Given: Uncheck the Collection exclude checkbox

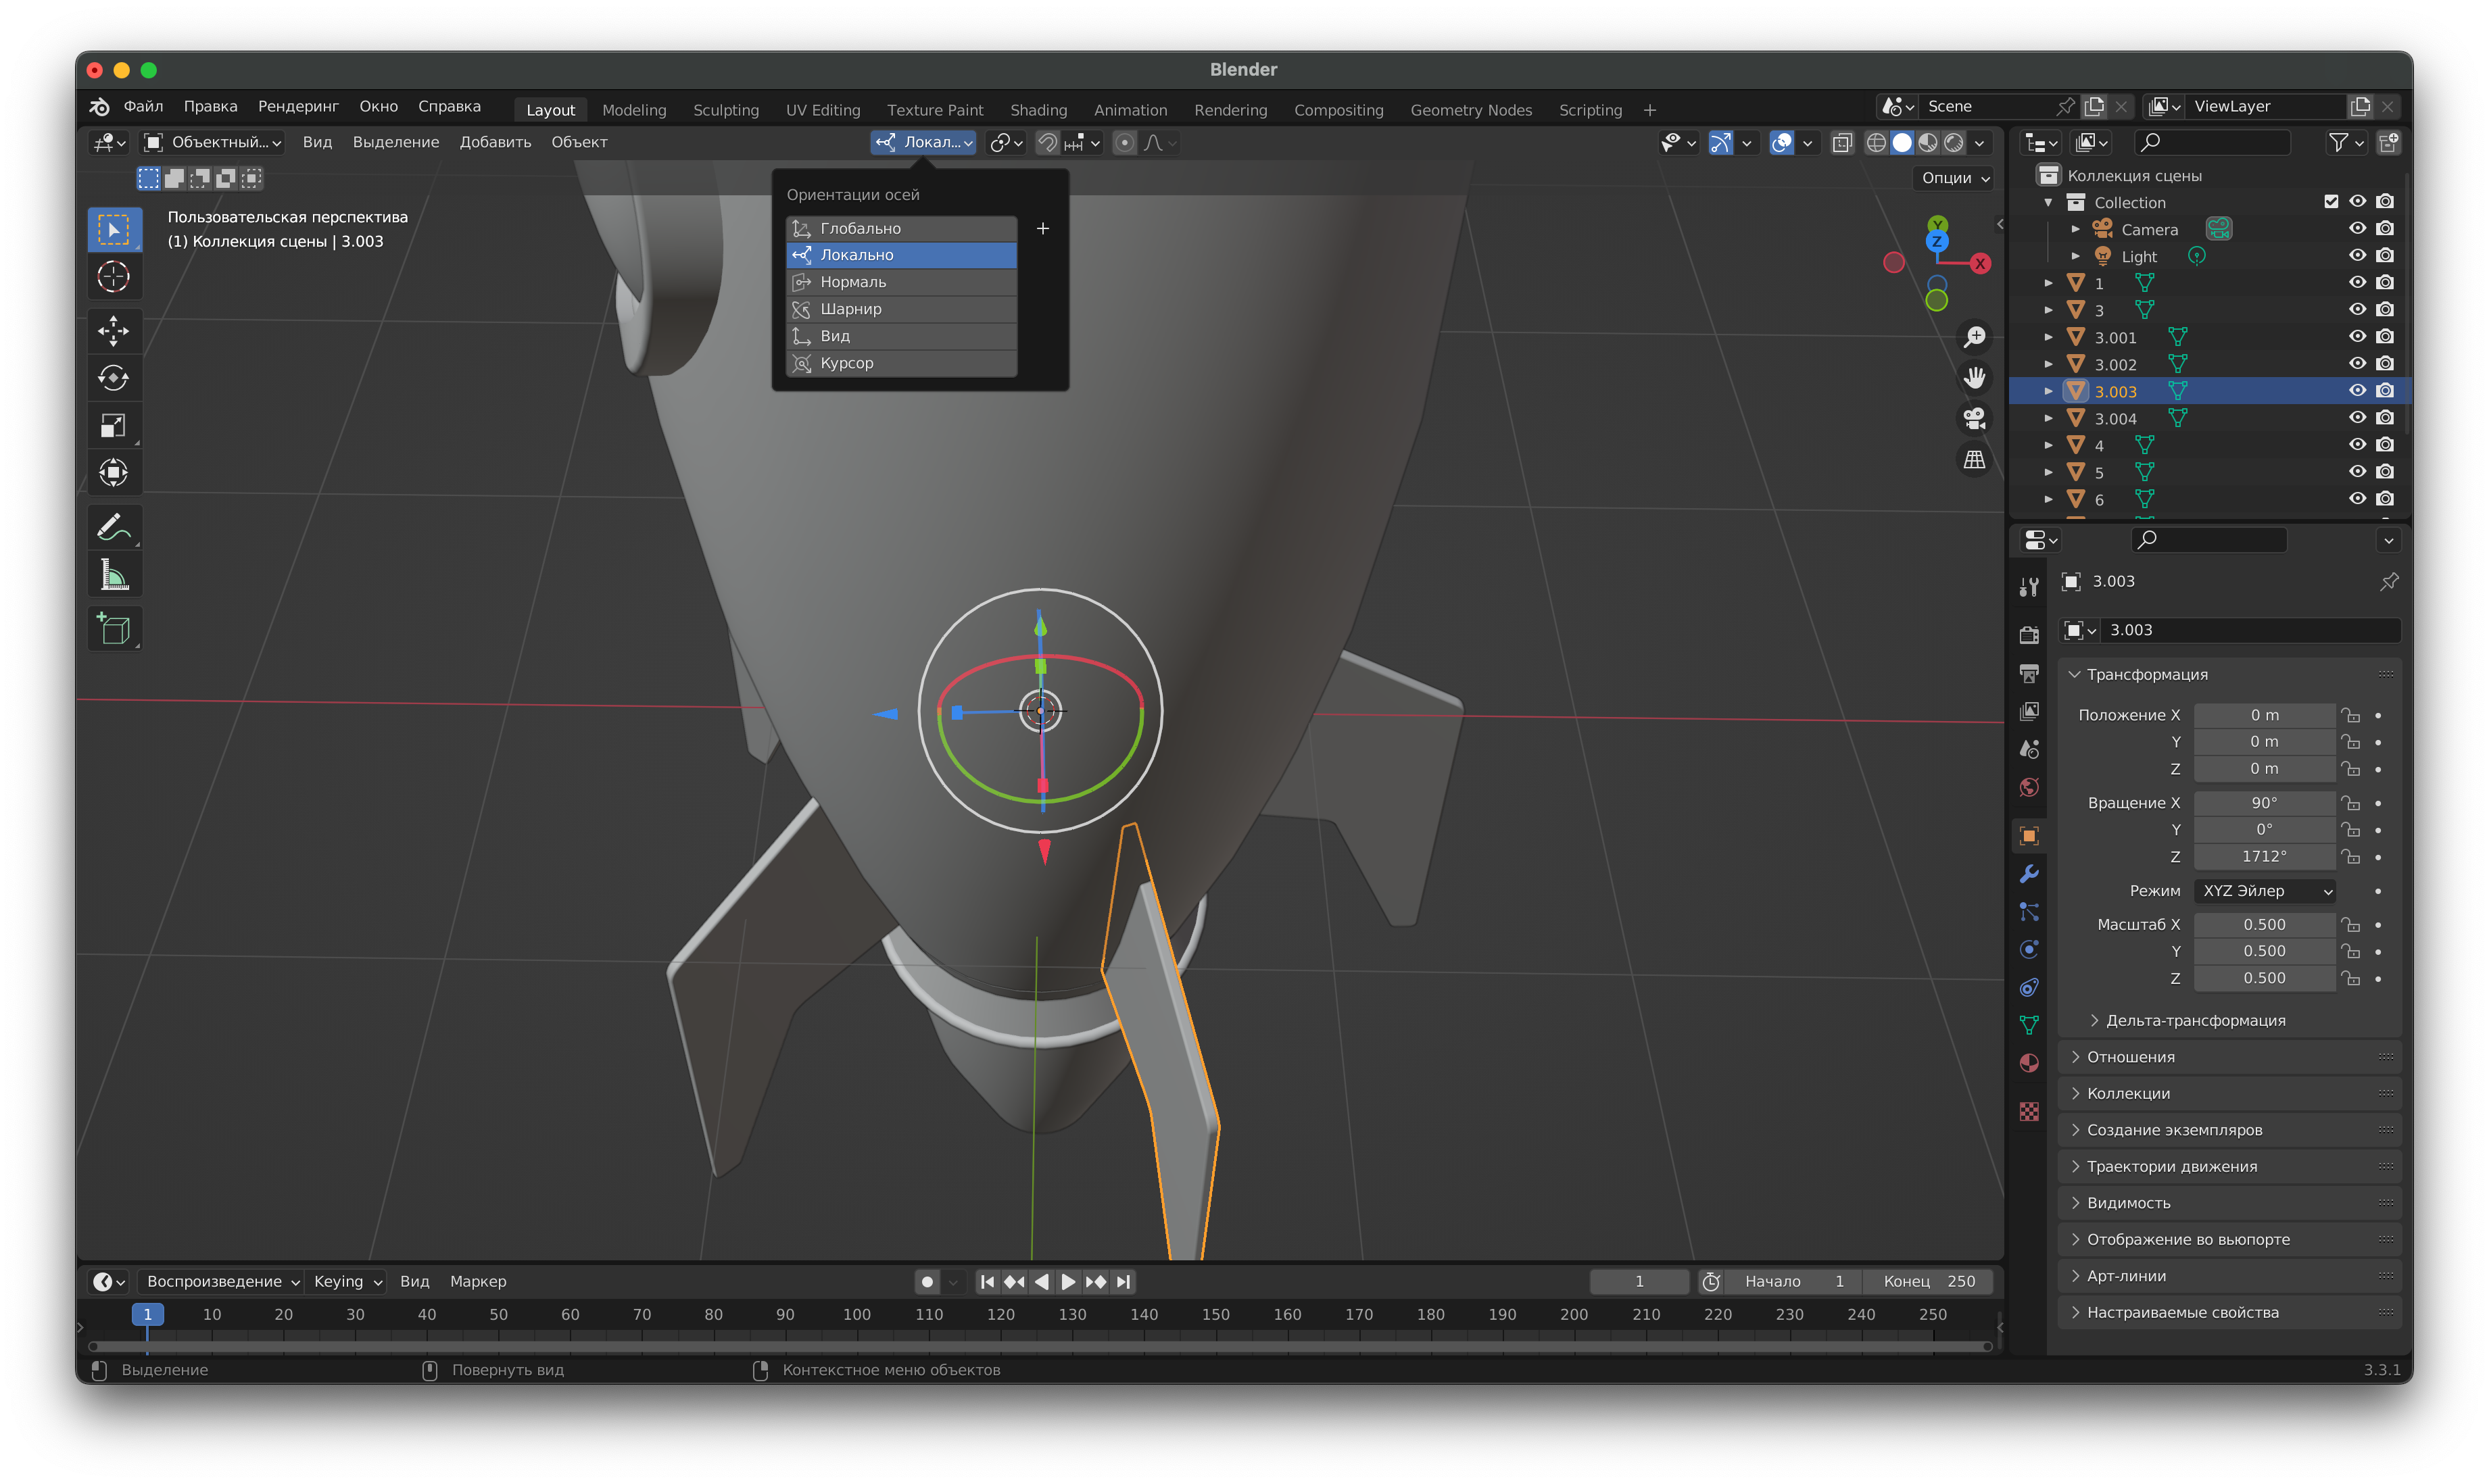Looking at the screenshot, I should pos(2330,202).
